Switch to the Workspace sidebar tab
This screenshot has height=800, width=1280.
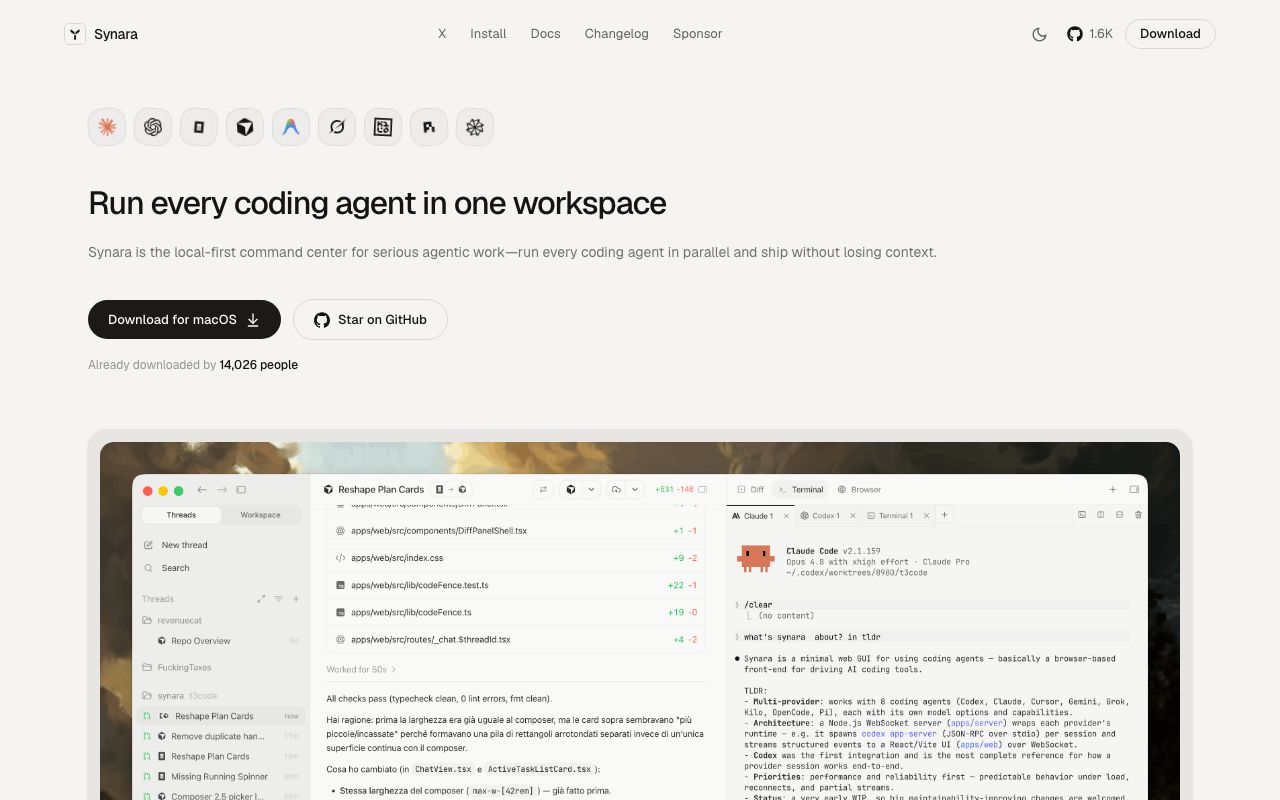coord(260,515)
